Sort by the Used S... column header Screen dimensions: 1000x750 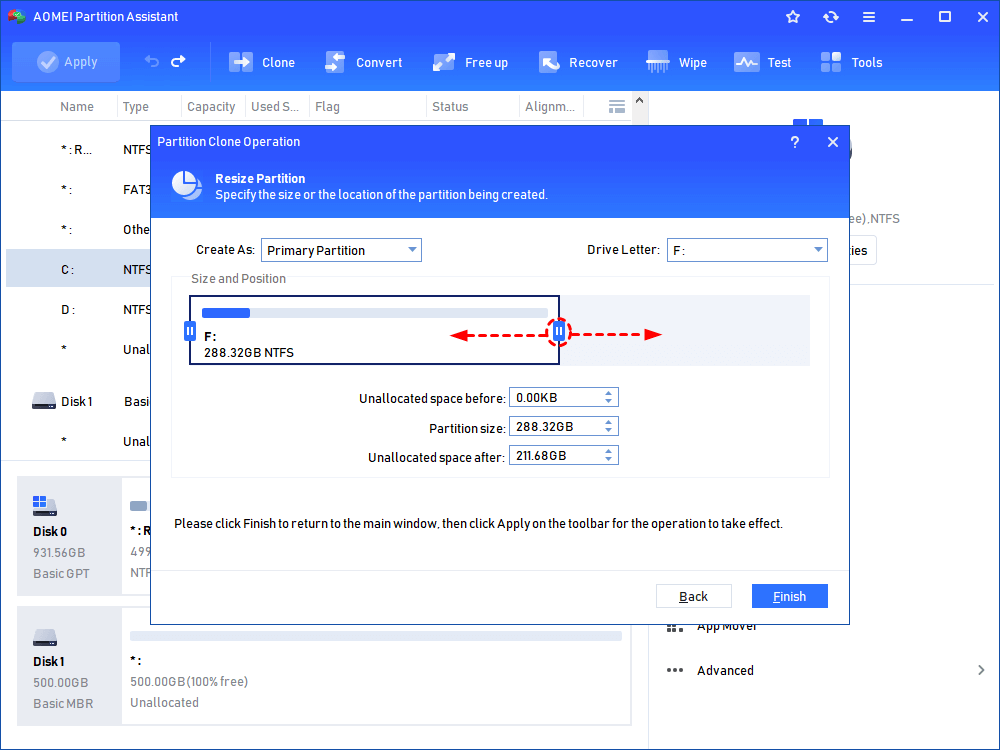point(275,107)
